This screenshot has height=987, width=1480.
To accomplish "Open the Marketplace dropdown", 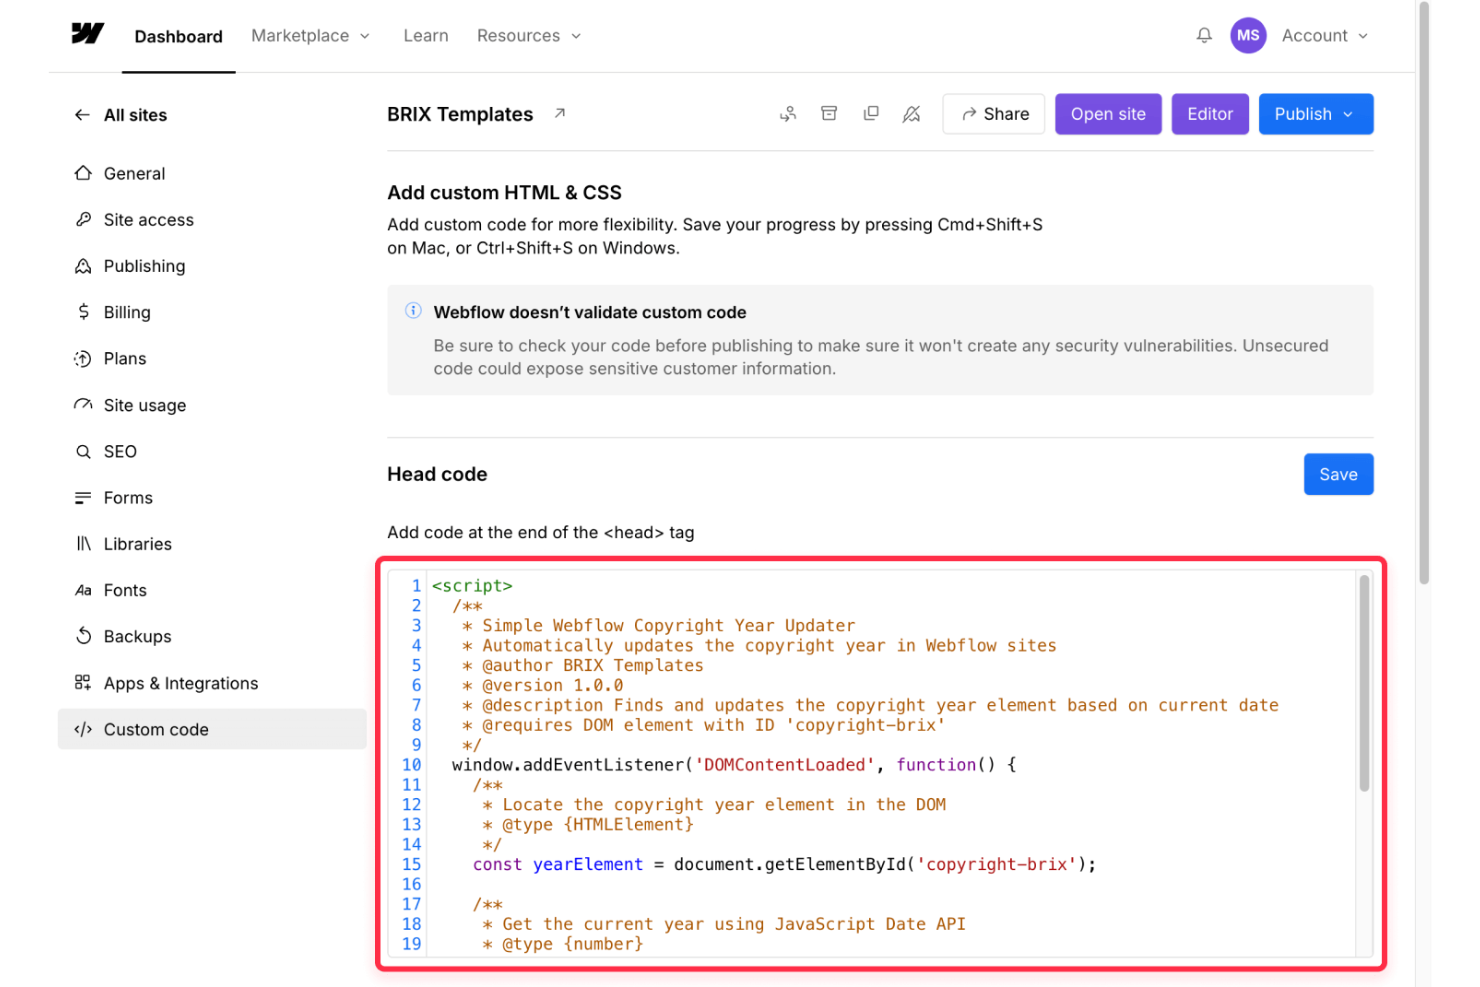I will coord(310,35).
